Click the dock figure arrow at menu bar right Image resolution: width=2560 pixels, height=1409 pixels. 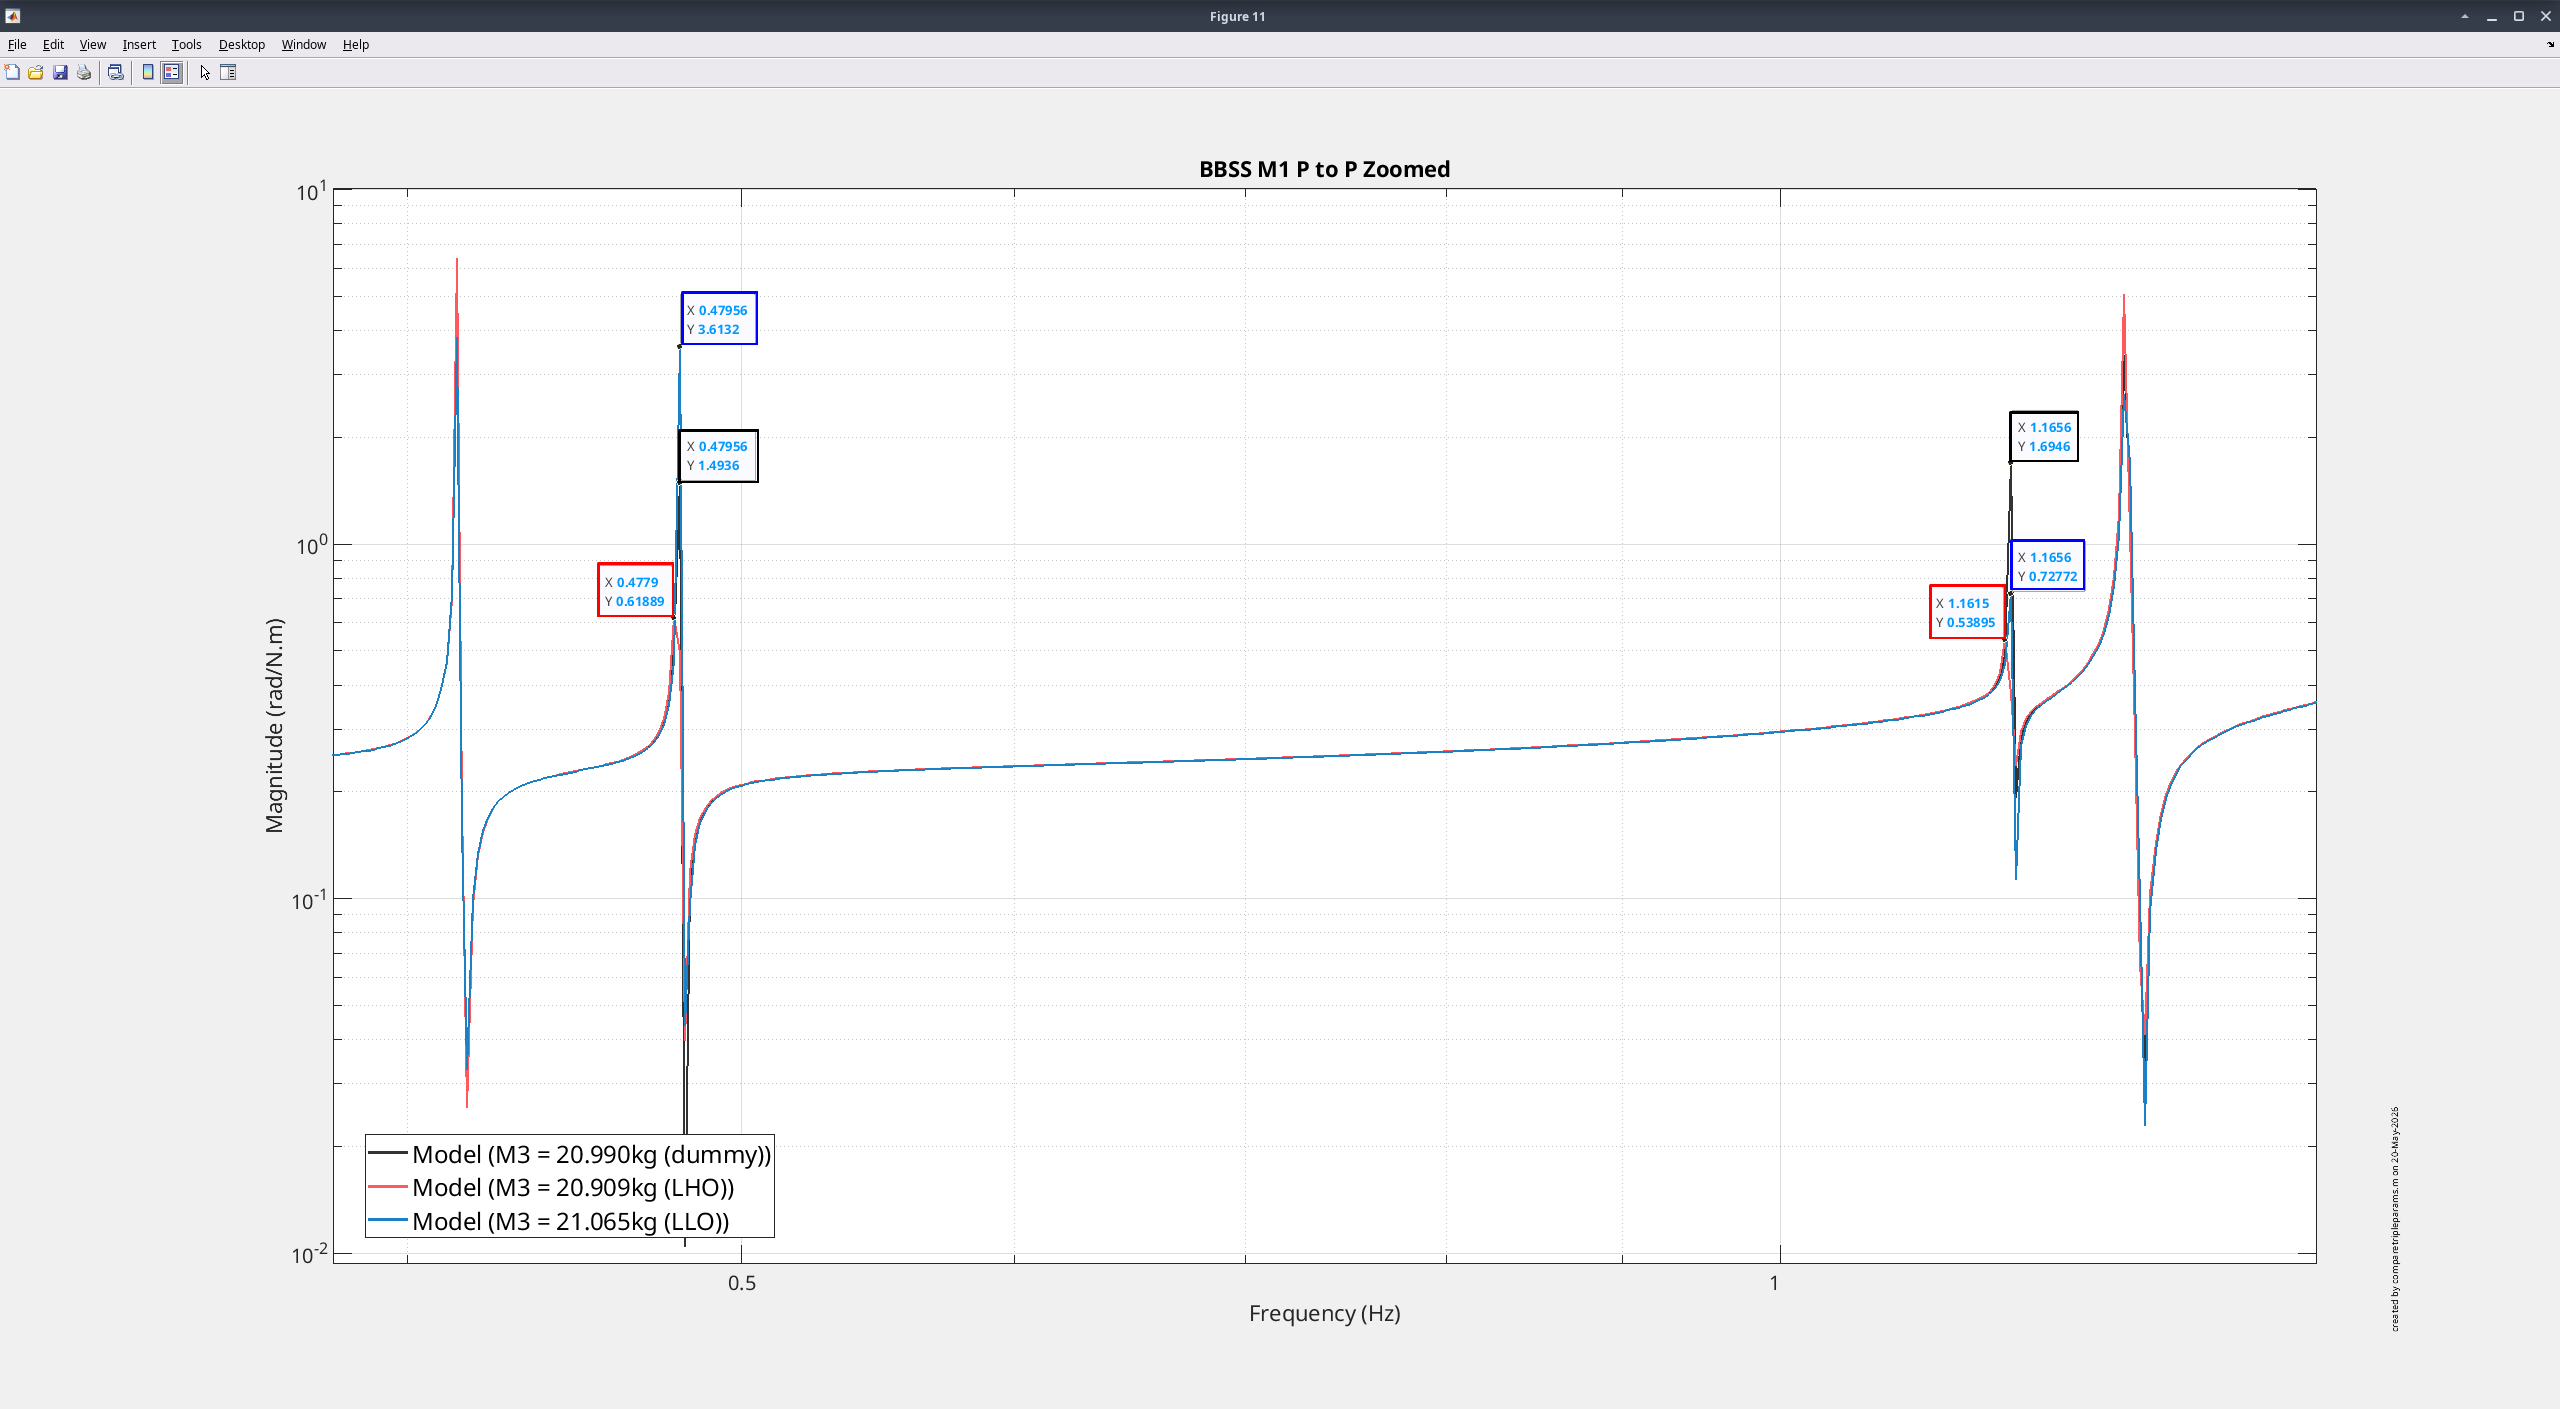point(2549,44)
